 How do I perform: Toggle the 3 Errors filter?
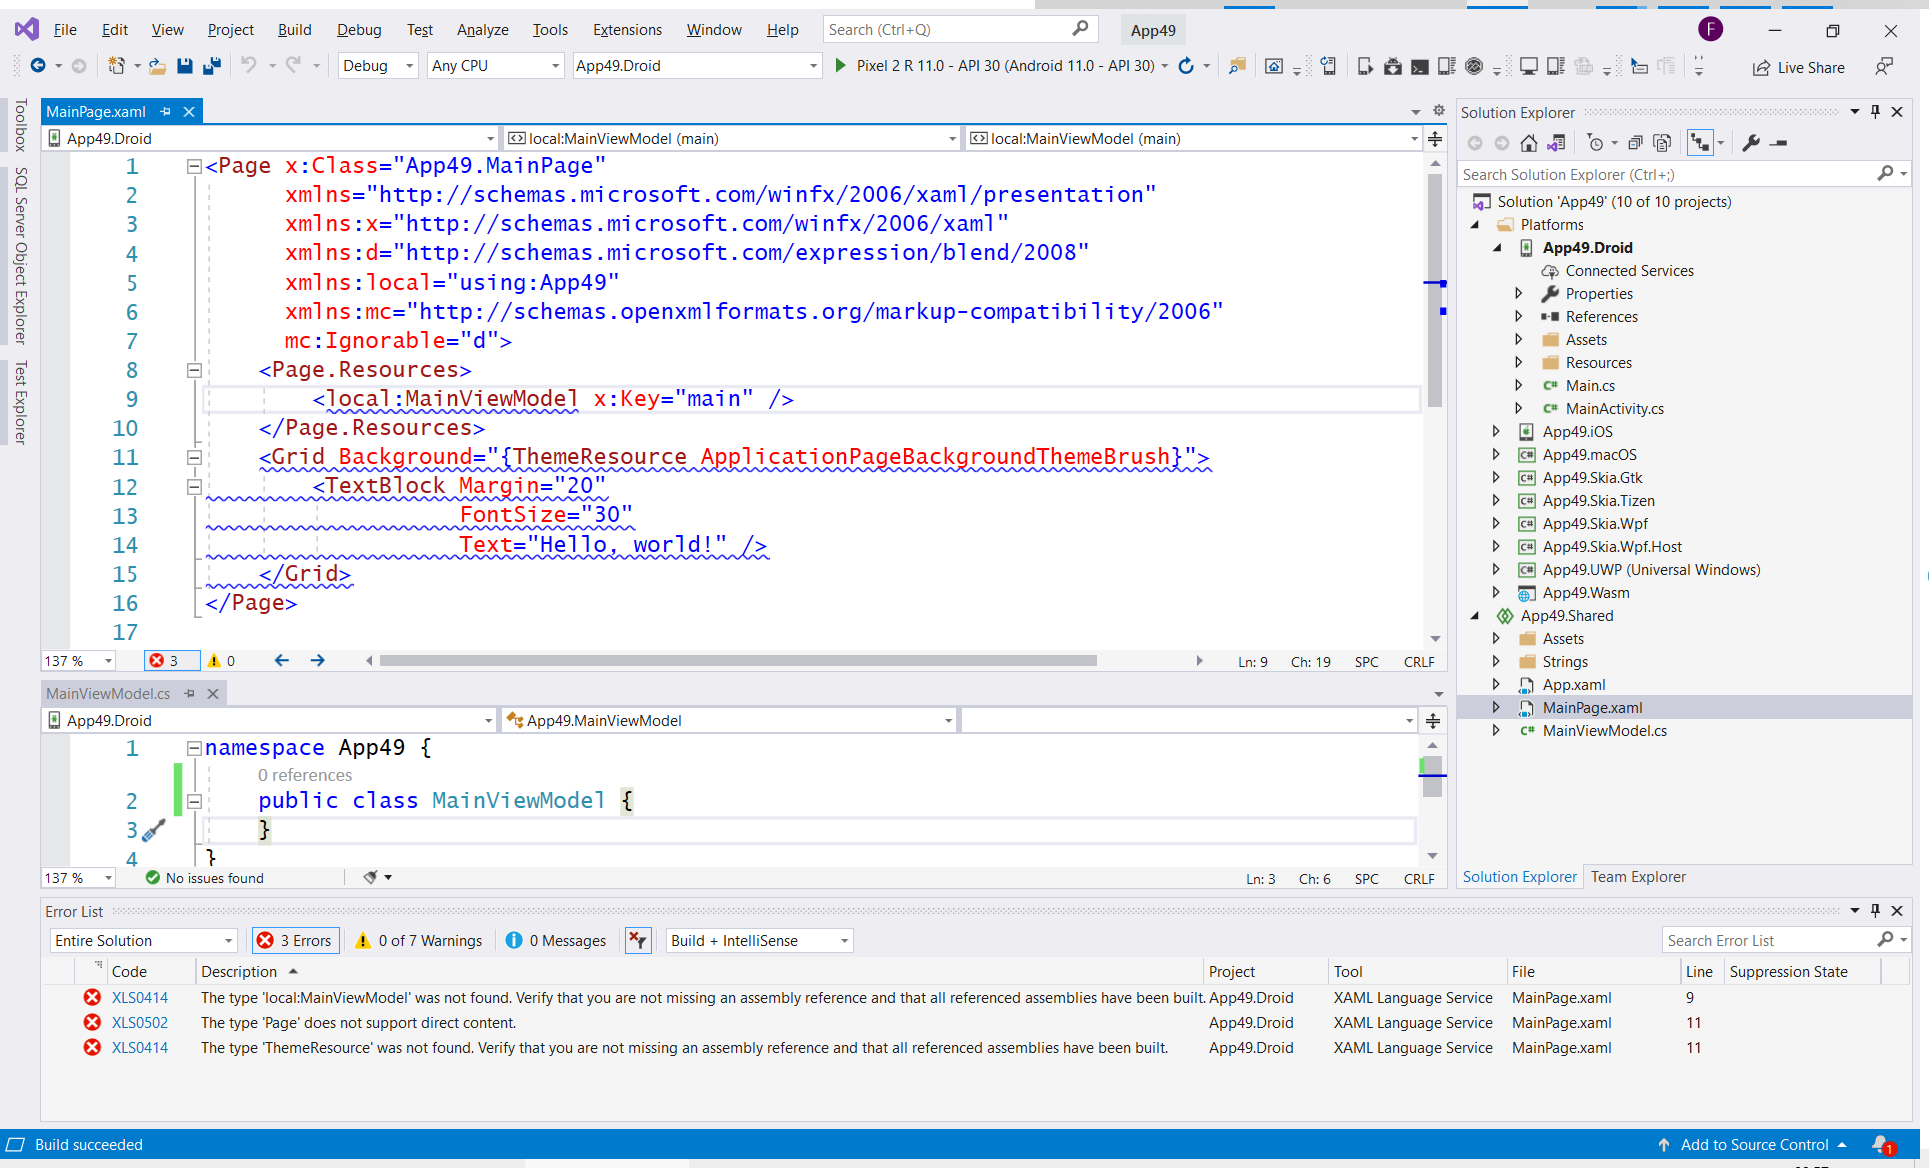pyautogui.click(x=295, y=940)
